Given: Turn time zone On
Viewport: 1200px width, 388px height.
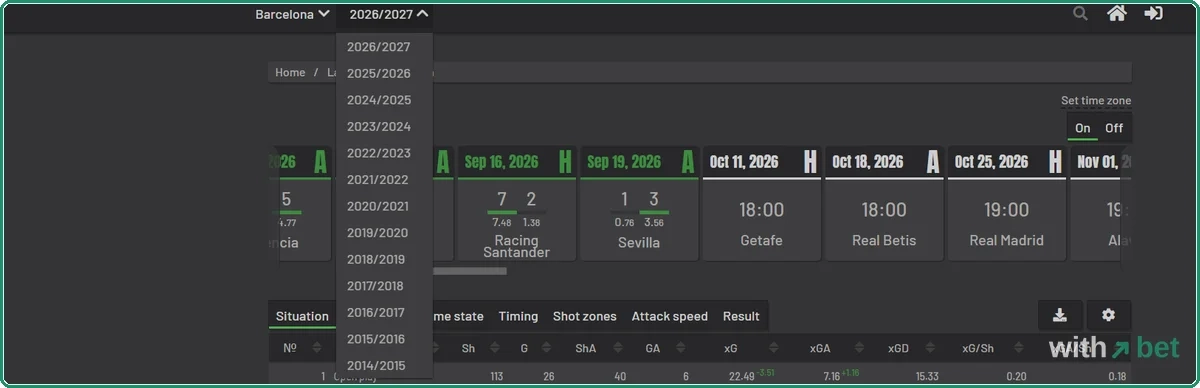Looking at the screenshot, I should click(x=1083, y=128).
